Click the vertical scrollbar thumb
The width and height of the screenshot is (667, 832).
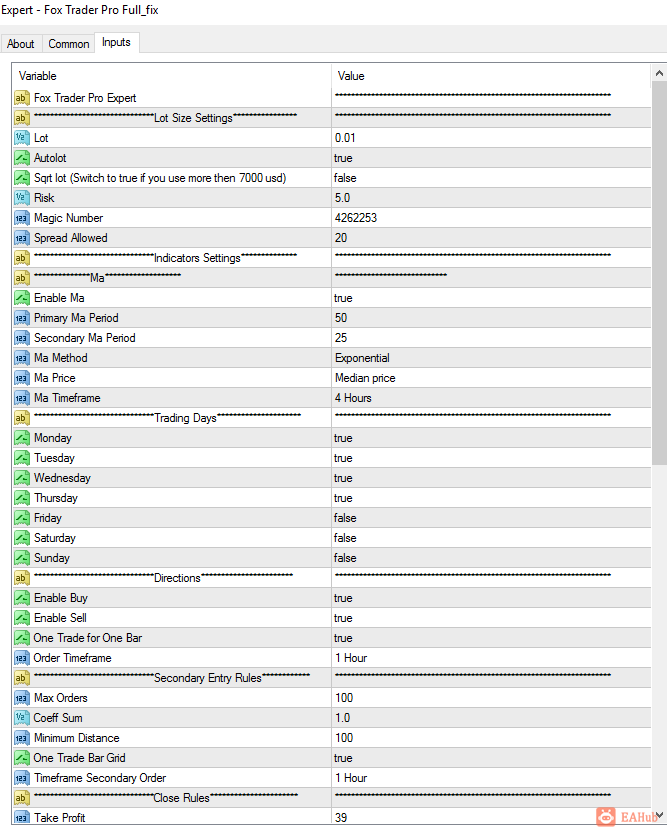click(659, 273)
